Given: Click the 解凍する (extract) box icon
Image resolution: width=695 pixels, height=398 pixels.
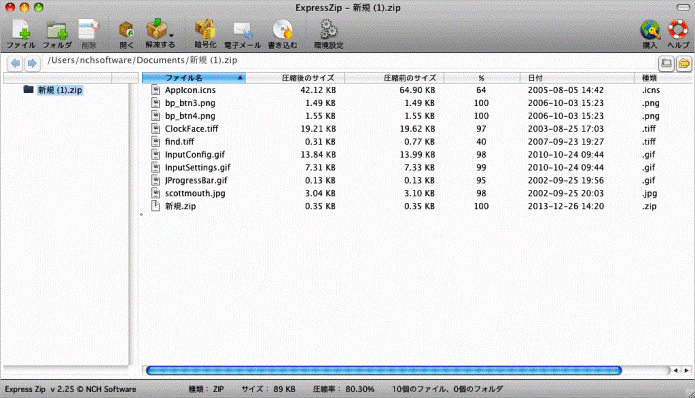Looking at the screenshot, I should click(x=156, y=29).
